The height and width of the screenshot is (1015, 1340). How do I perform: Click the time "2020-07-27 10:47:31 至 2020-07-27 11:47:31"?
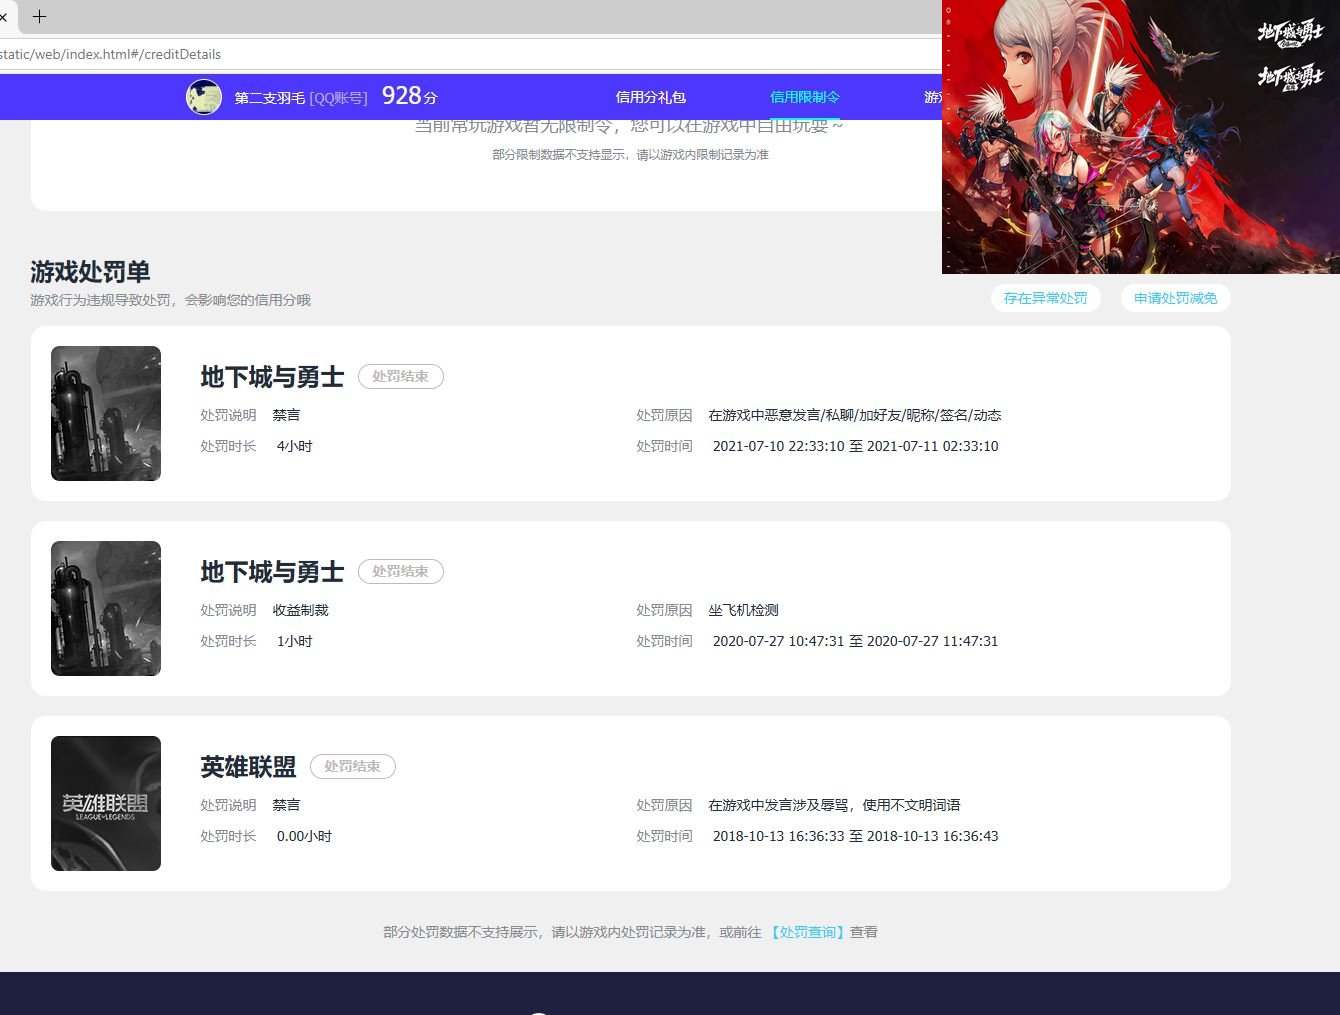pos(855,641)
